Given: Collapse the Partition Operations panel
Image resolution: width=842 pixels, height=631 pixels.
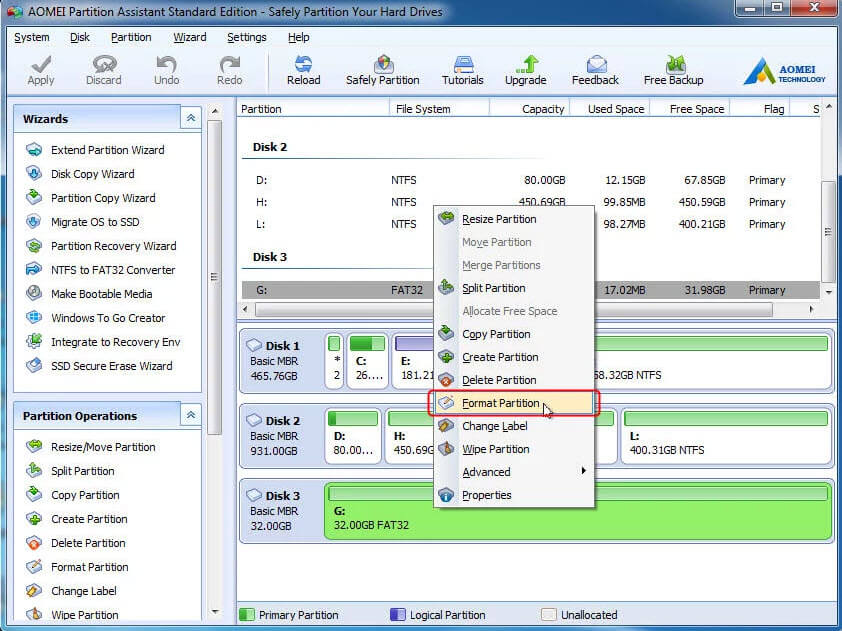Looking at the screenshot, I should (190, 415).
